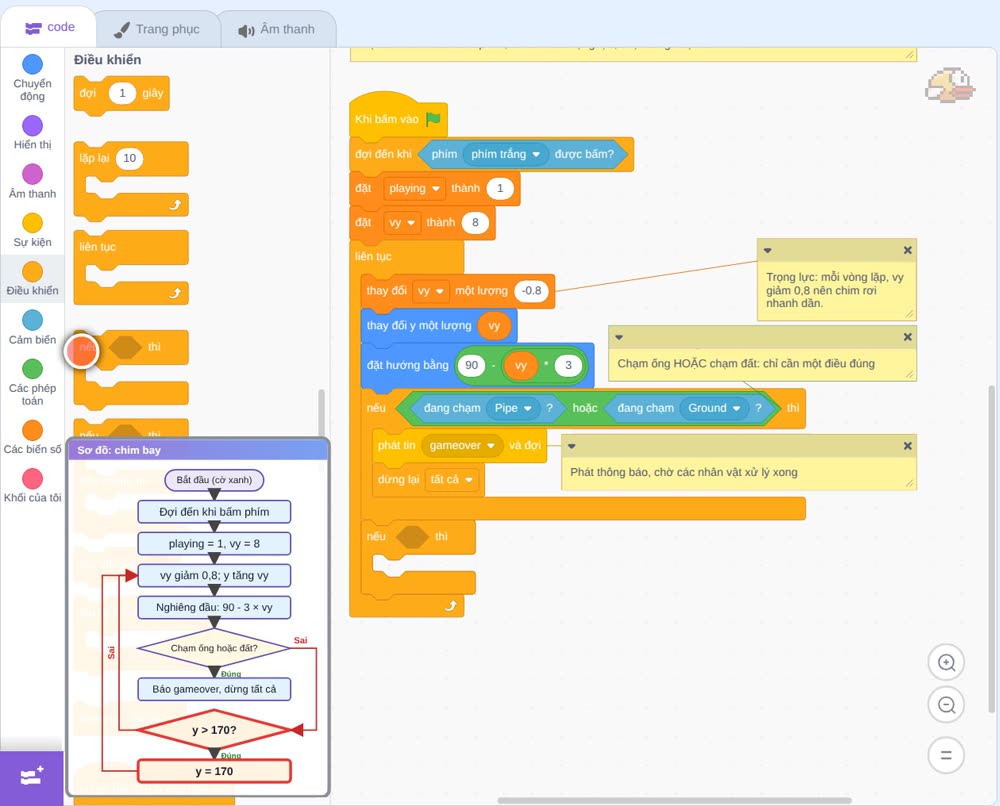1000x806 pixels.
Task: Collapse the 'Chạm ống HOẶC chạm đất' comment
Action: [619, 337]
